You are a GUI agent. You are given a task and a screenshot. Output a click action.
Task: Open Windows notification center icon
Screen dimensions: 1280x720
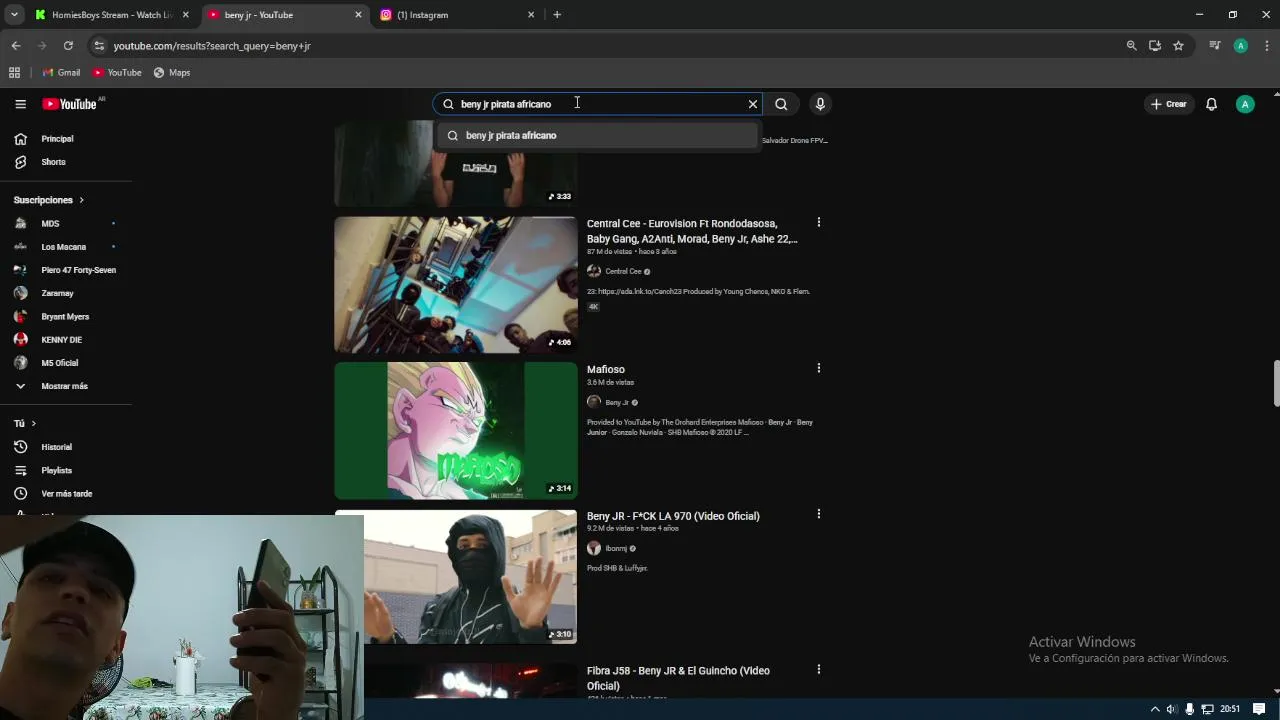click(x=1259, y=709)
